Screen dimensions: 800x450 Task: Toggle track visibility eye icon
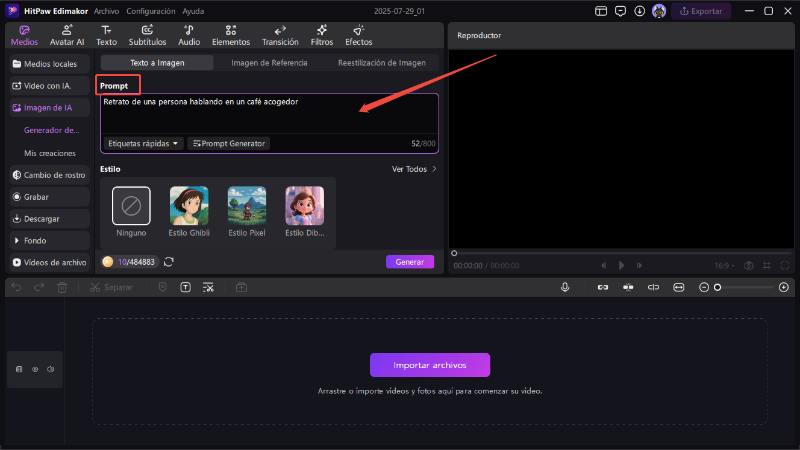click(35, 369)
